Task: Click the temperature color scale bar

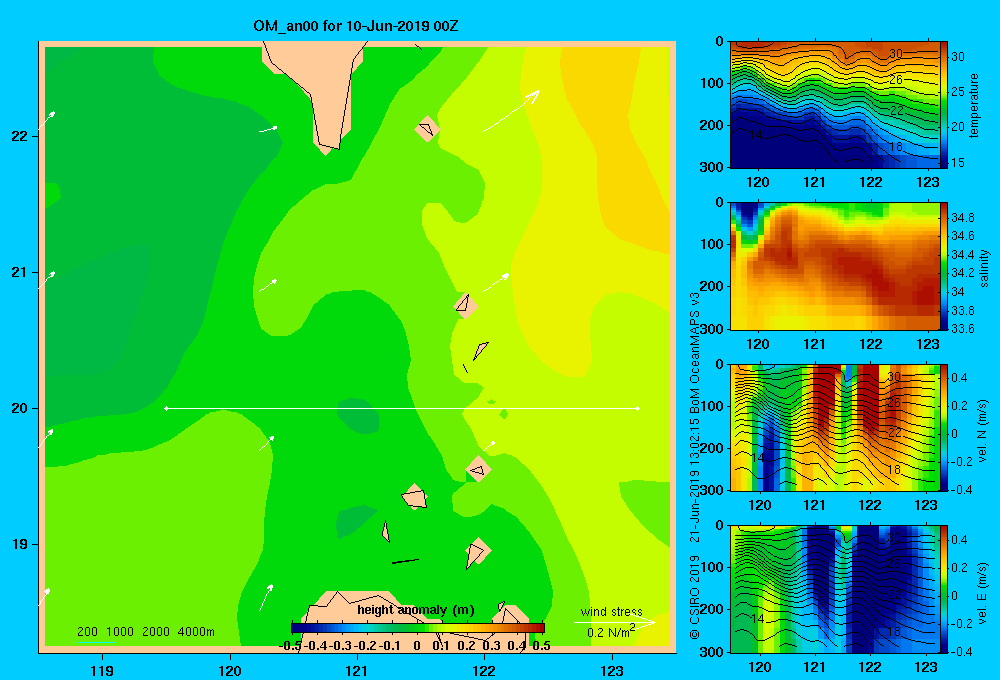Action: click(944, 105)
